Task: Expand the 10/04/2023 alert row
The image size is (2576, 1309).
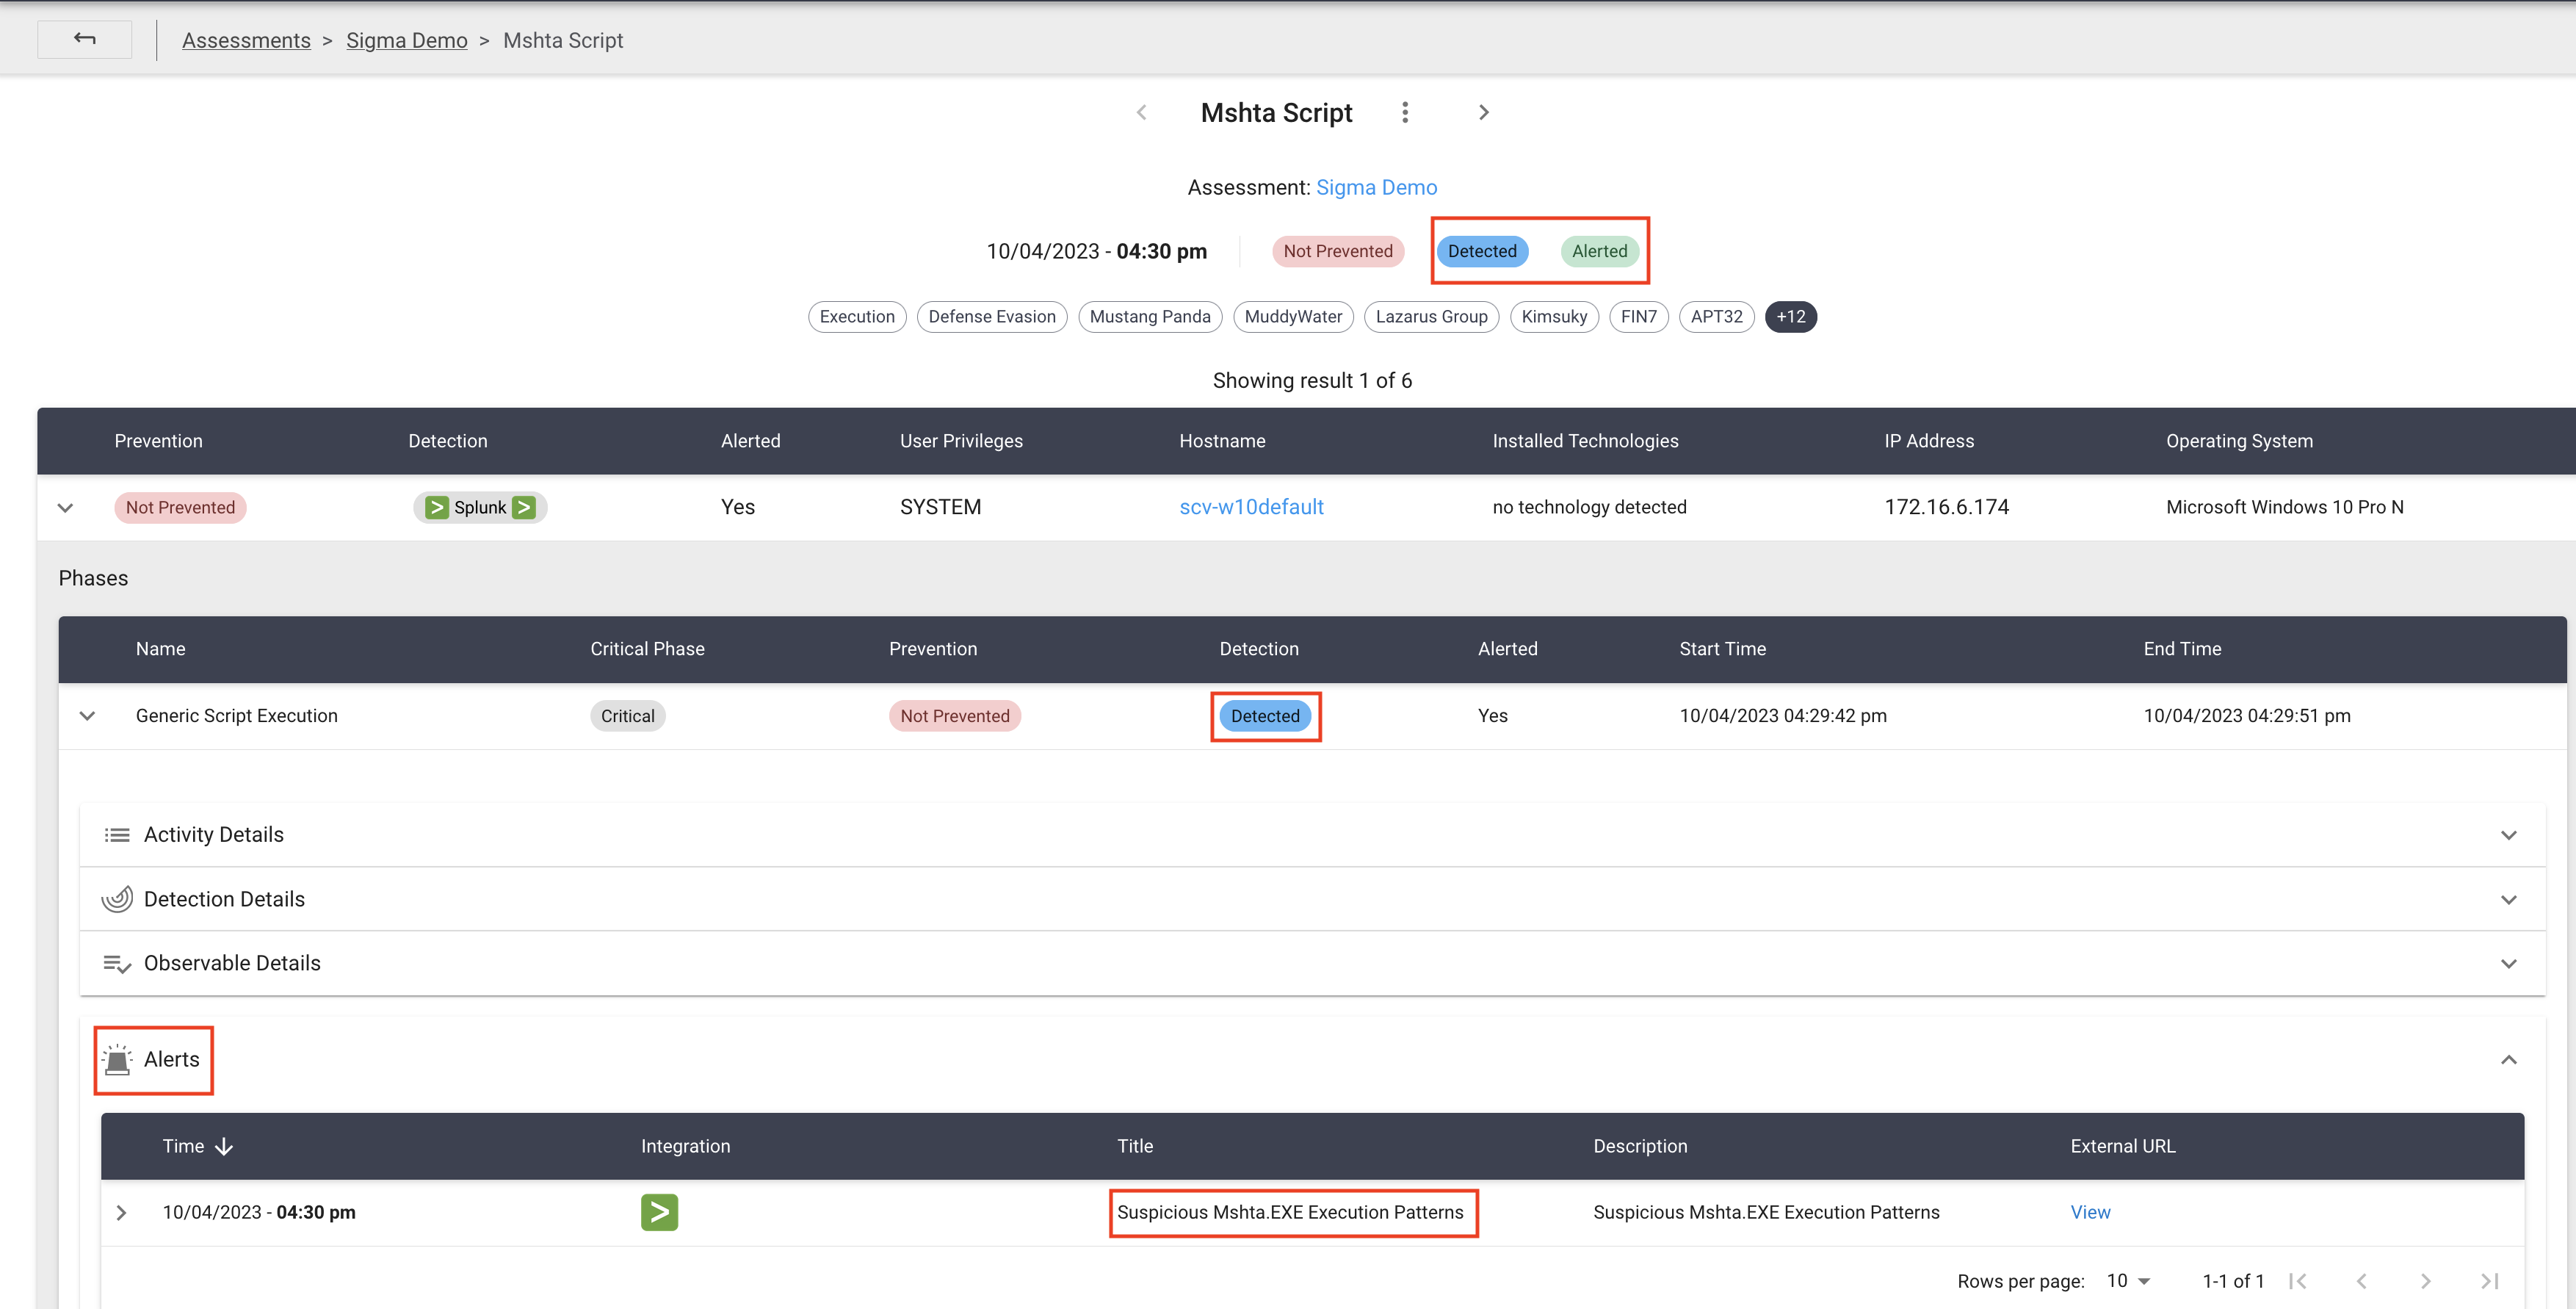Action: (x=121, y=1212)
